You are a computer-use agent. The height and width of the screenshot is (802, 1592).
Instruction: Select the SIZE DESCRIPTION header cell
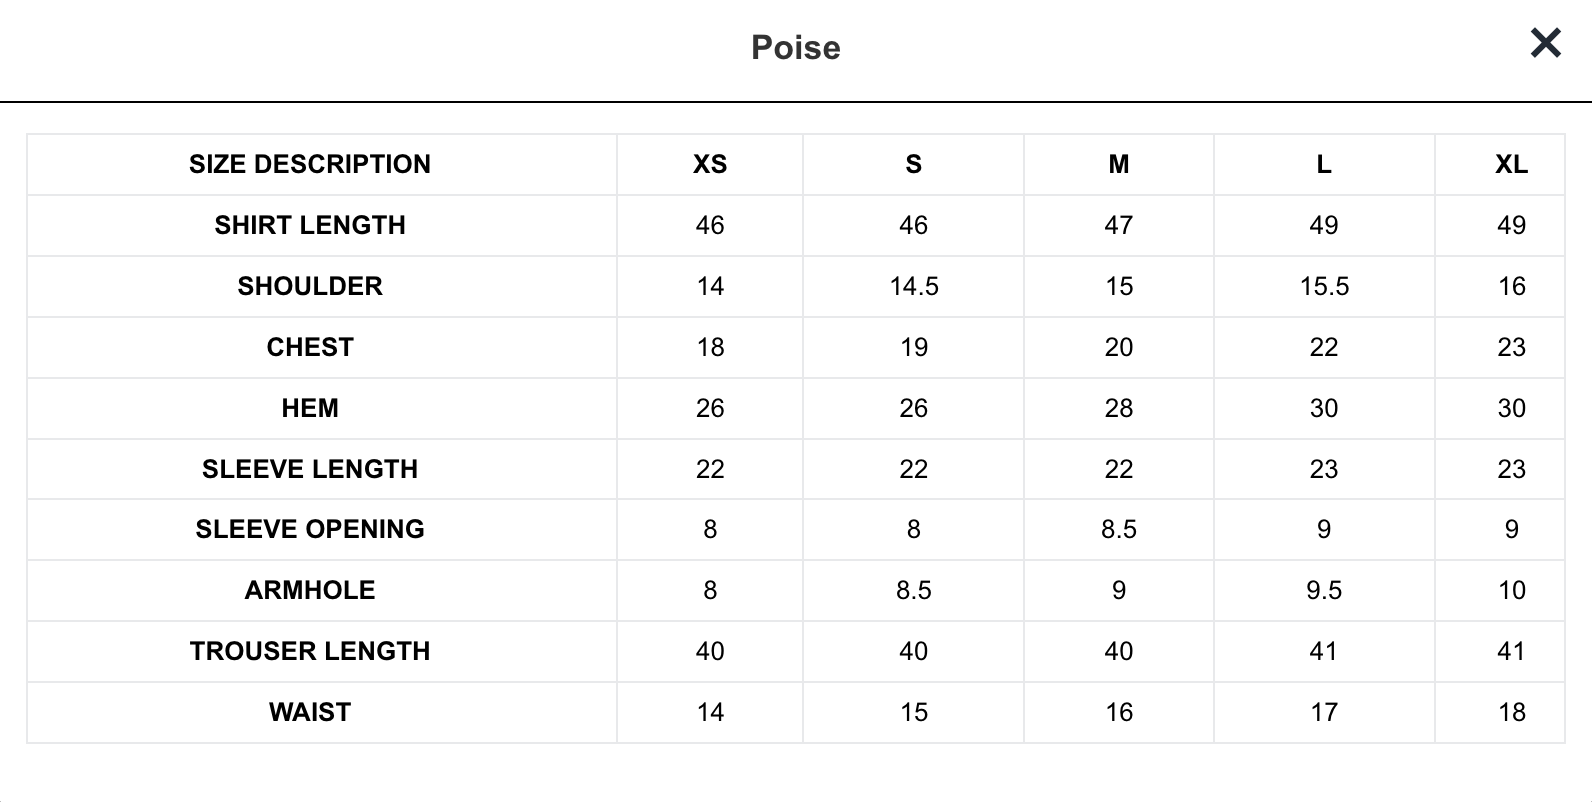coord(310,164)
